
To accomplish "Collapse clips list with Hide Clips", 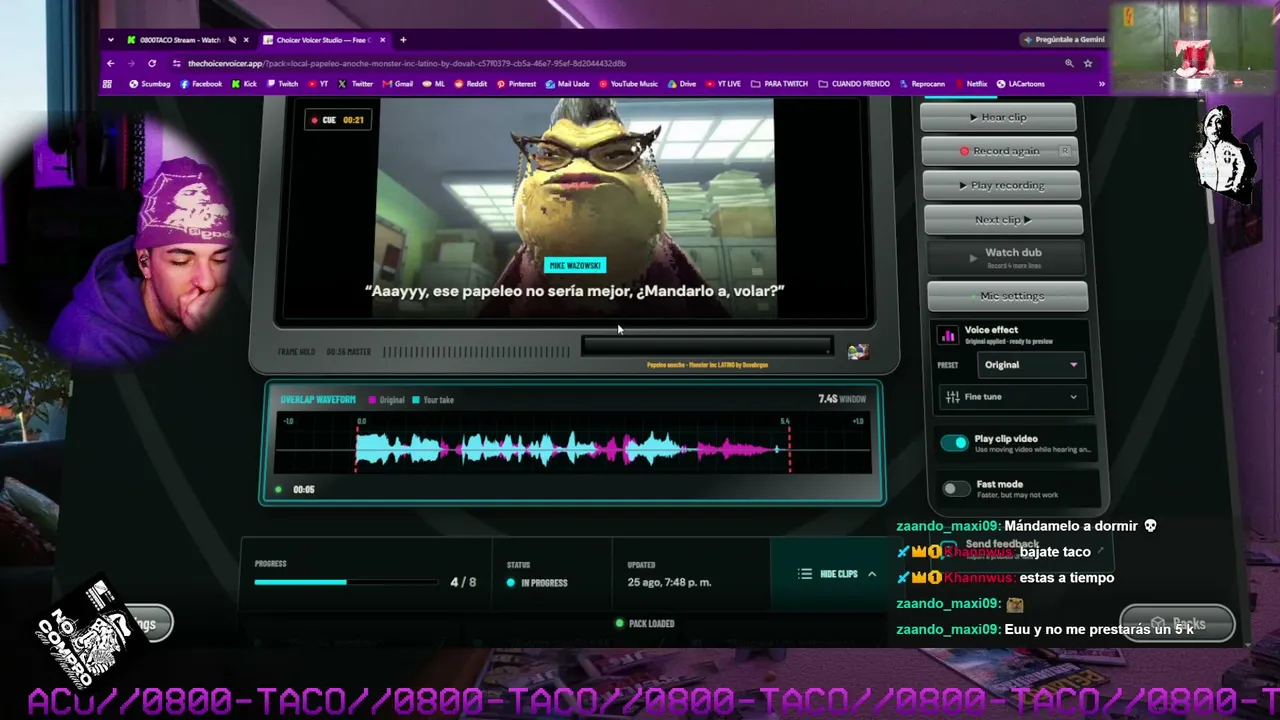I will click(x=838, y=574).
